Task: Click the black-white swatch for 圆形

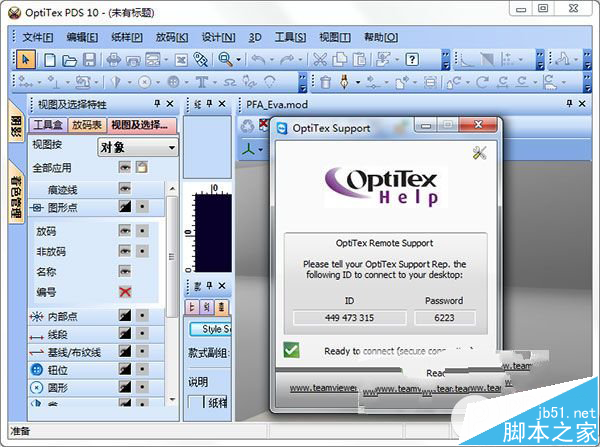Action: (125, 387)
